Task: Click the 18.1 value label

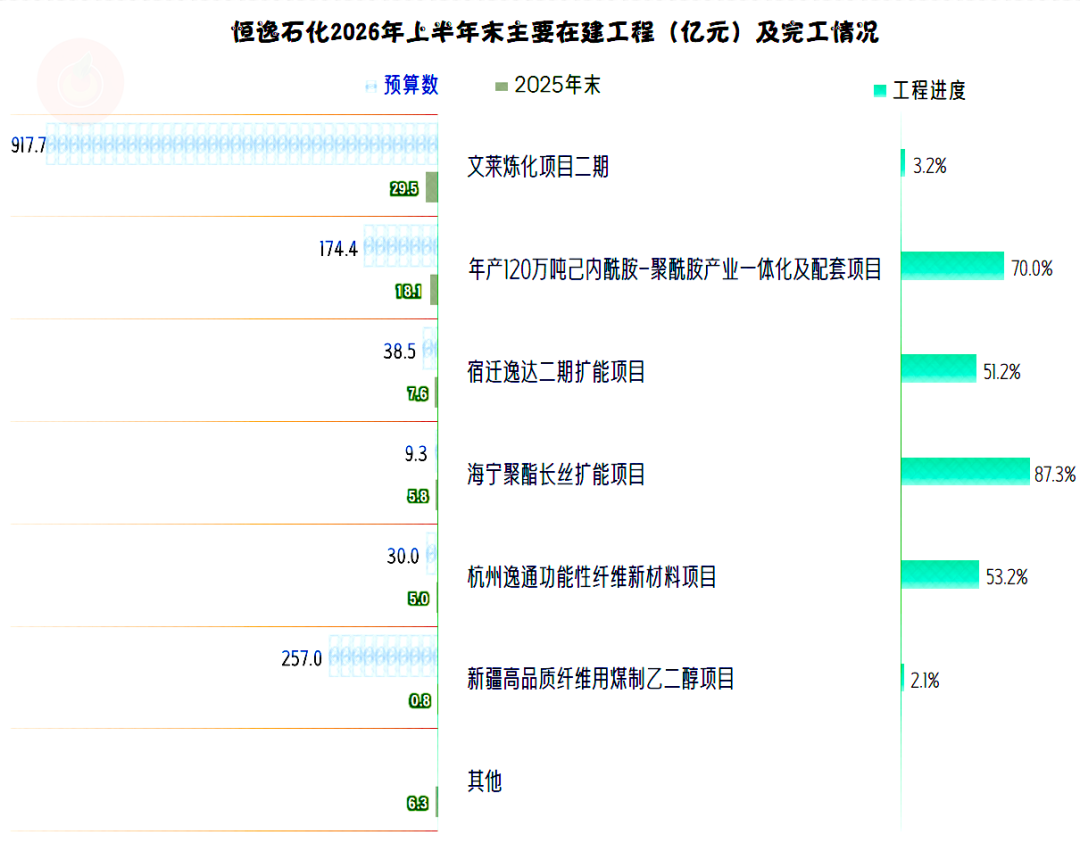Action: click(408, 291)
